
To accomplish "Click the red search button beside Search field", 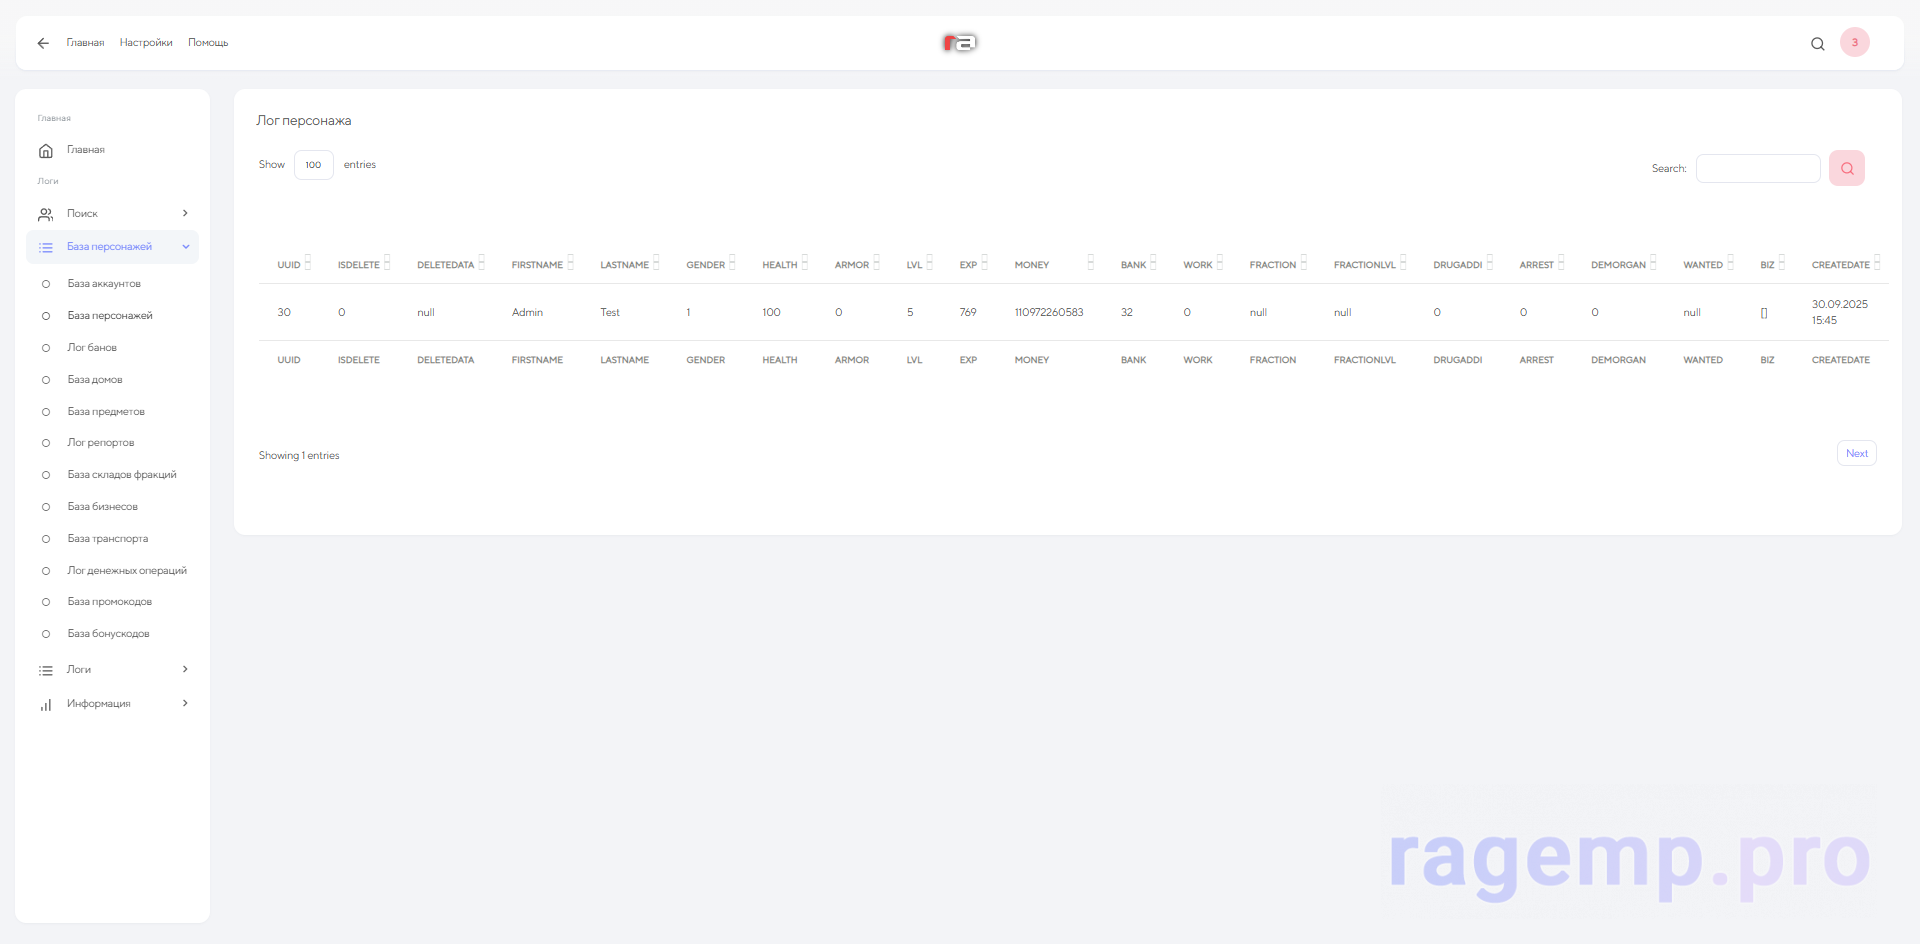I will tap(1846, 168).
